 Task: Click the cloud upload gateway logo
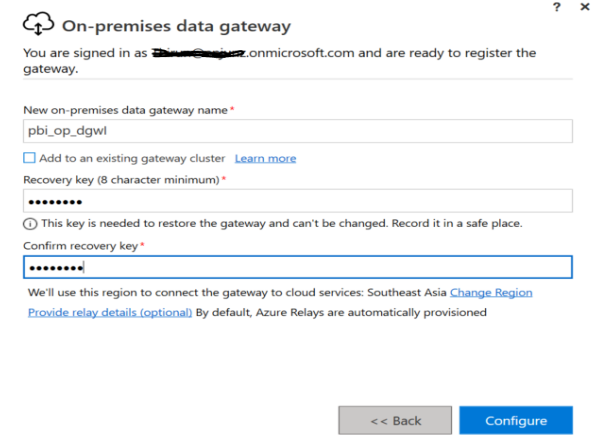point(38,24)
